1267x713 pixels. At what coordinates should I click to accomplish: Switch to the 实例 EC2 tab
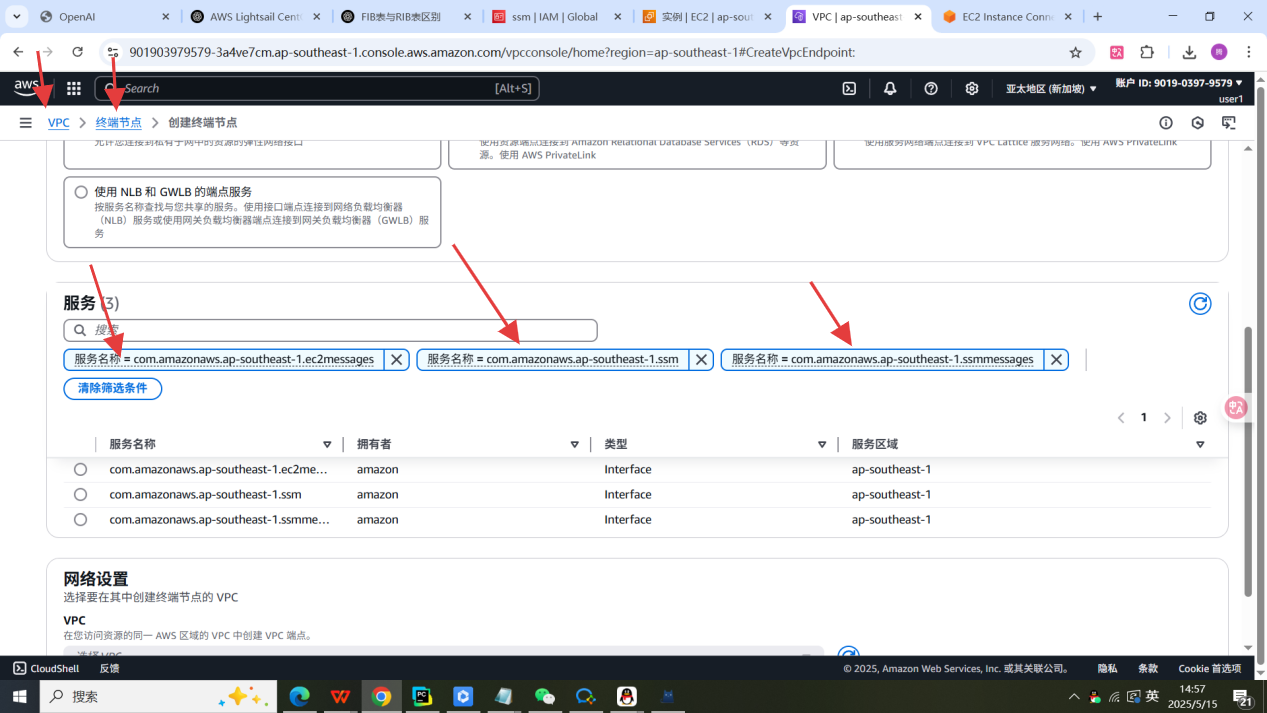pyautogui.click(x=709, y=16)
